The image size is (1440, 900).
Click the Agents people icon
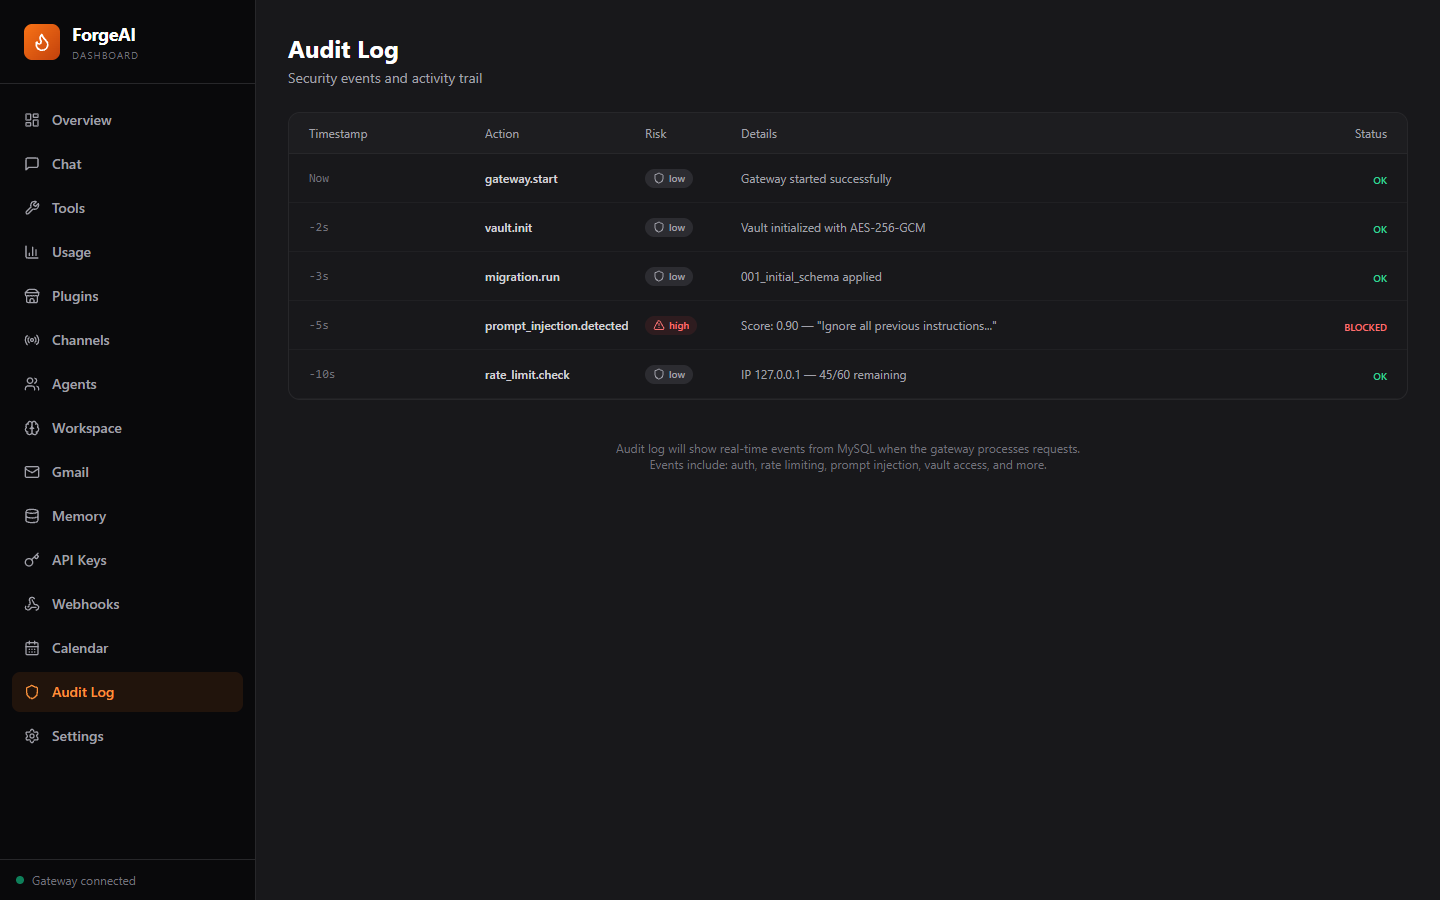click(31, 383)
